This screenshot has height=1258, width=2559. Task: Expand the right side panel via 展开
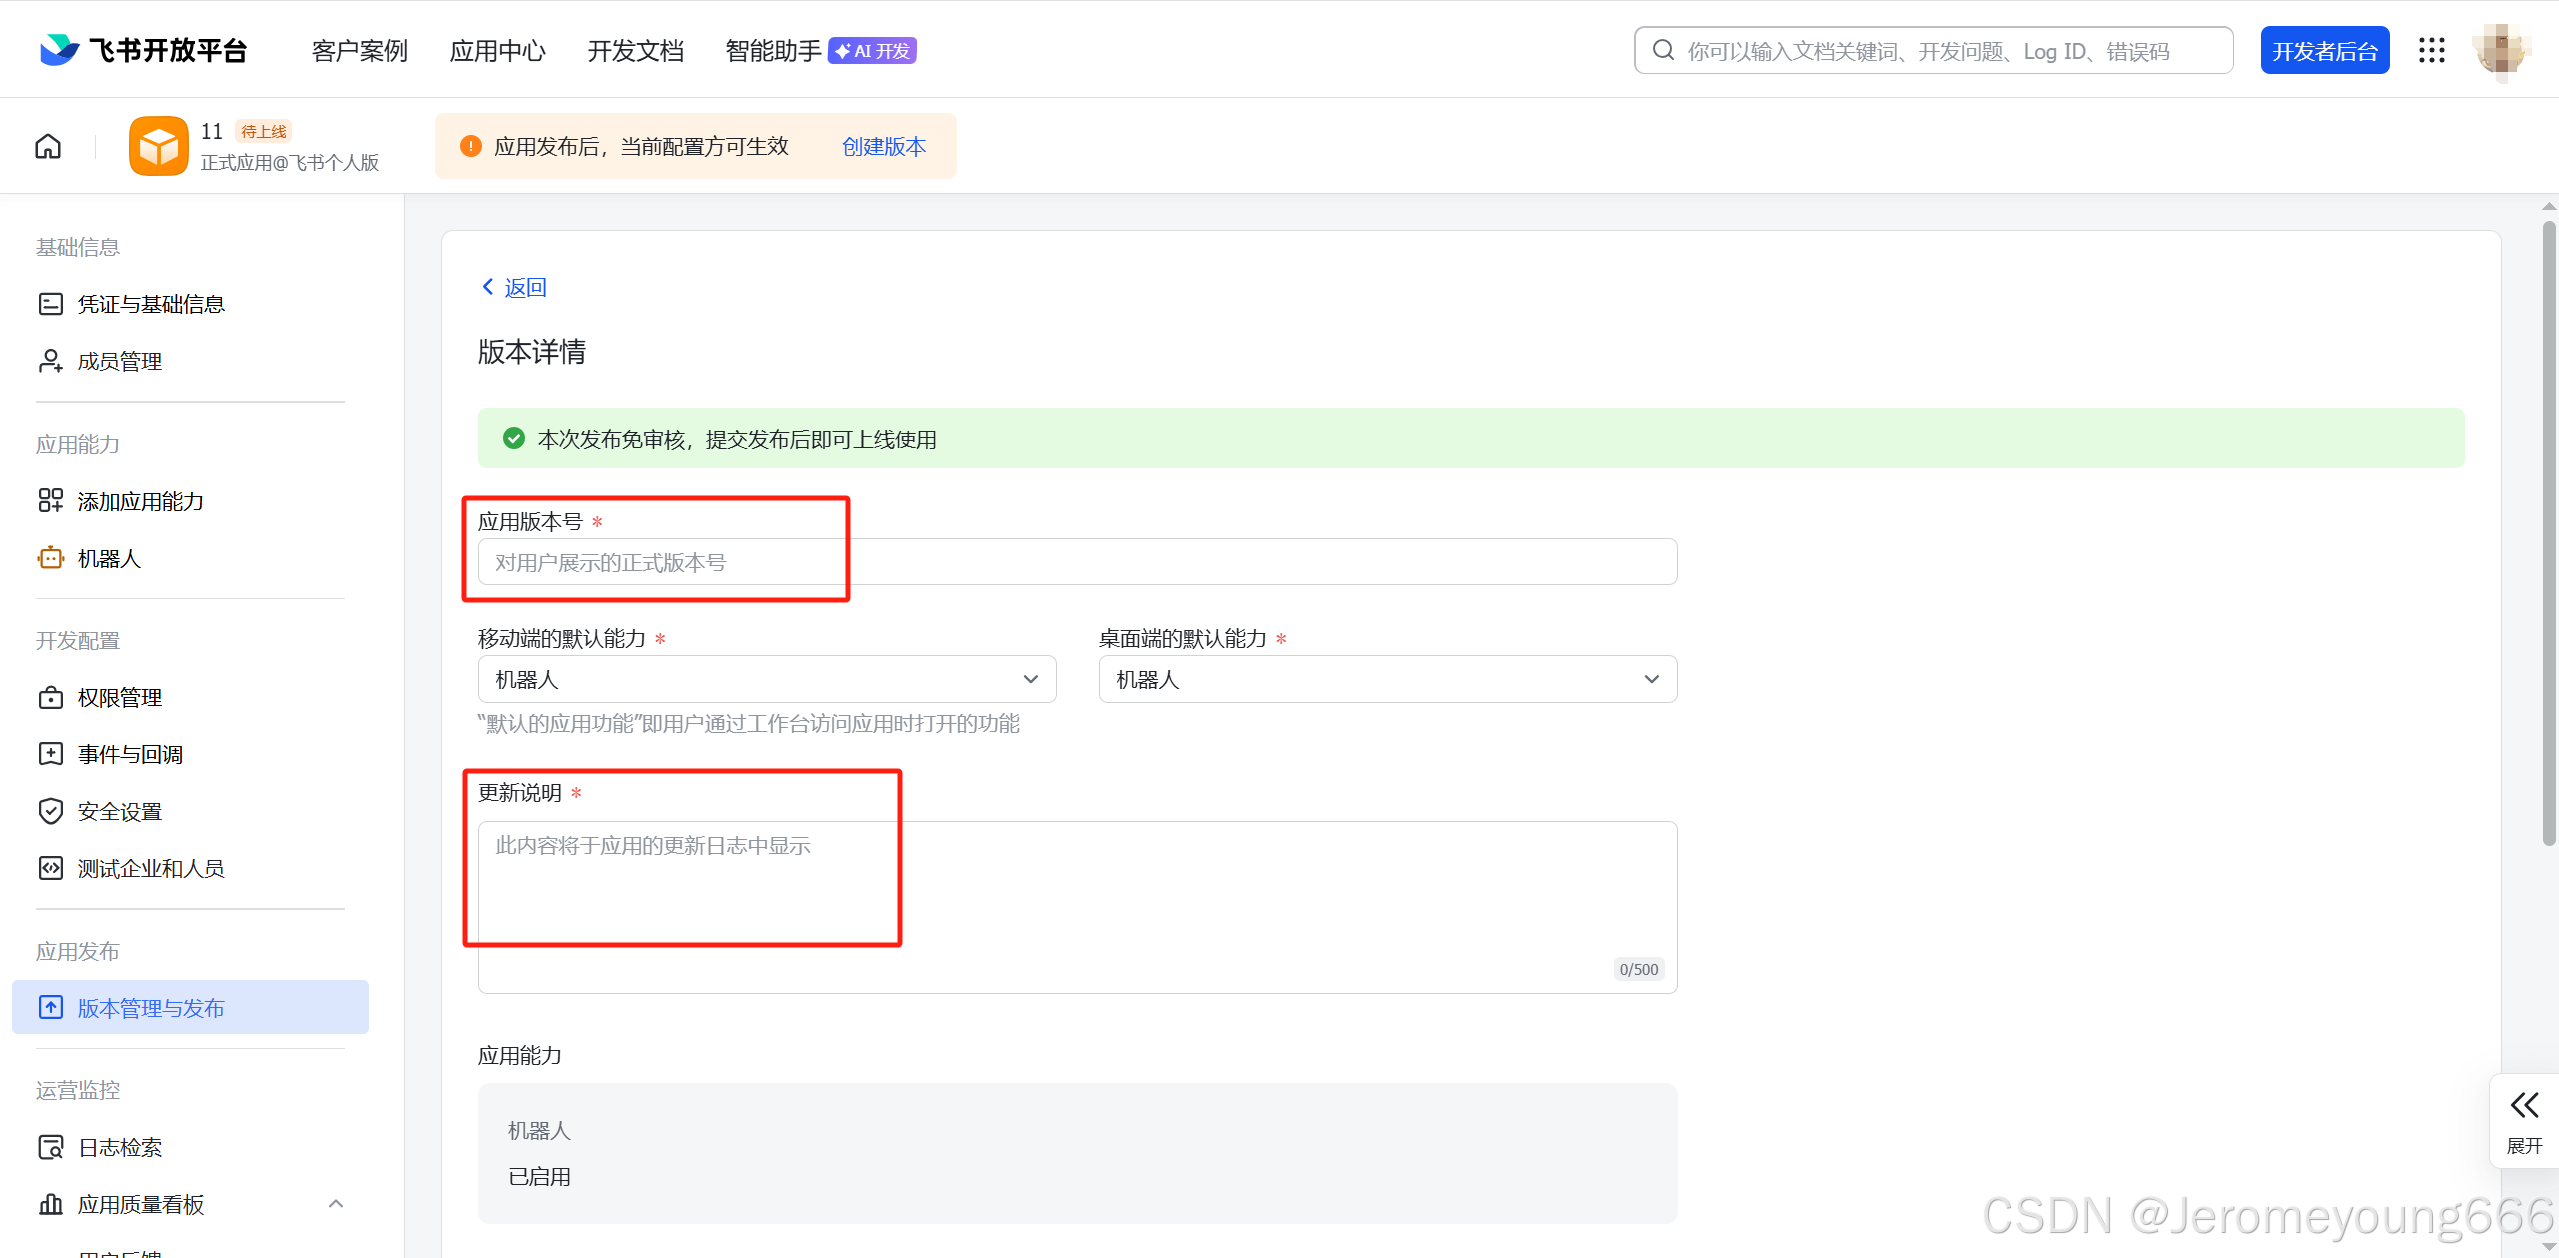[2524, 1120]
